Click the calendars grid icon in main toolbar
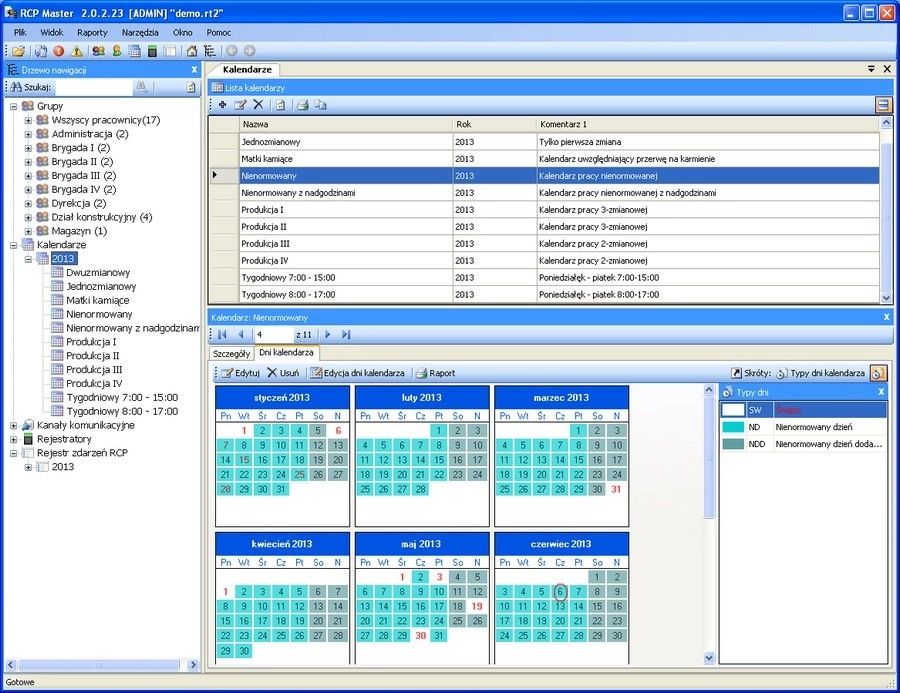The width and height of the screenshot is (900, 693). point(134,51)
